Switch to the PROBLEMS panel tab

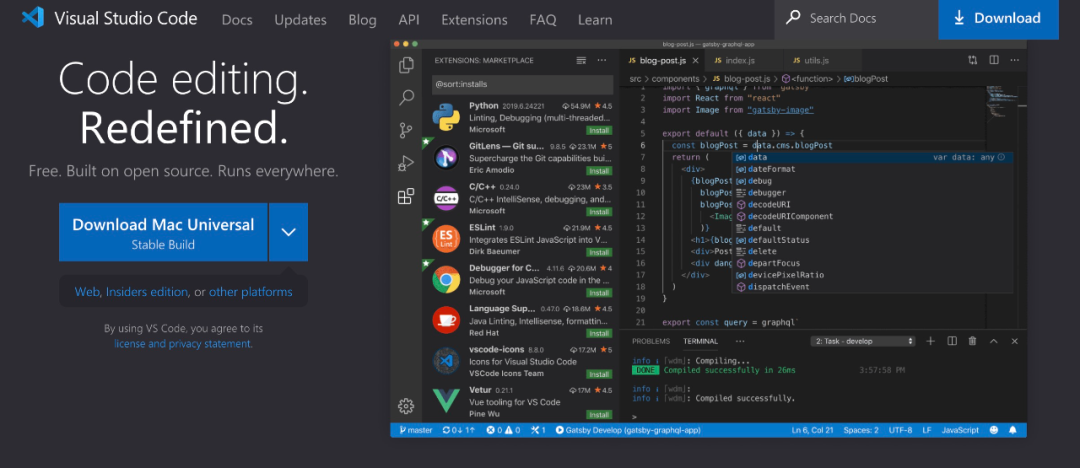pyautogui.click(x=651, y=341)
